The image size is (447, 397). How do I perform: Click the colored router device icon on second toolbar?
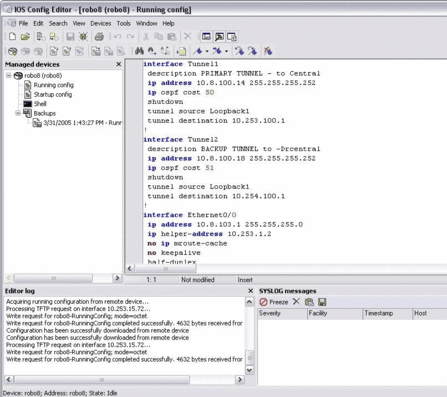[x=13, y=51]
